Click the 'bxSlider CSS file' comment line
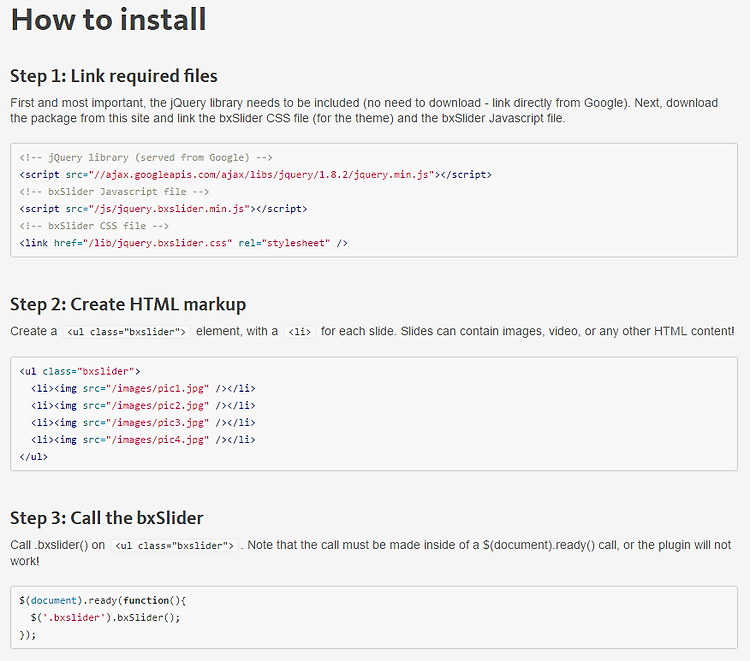 click(94, 226)
